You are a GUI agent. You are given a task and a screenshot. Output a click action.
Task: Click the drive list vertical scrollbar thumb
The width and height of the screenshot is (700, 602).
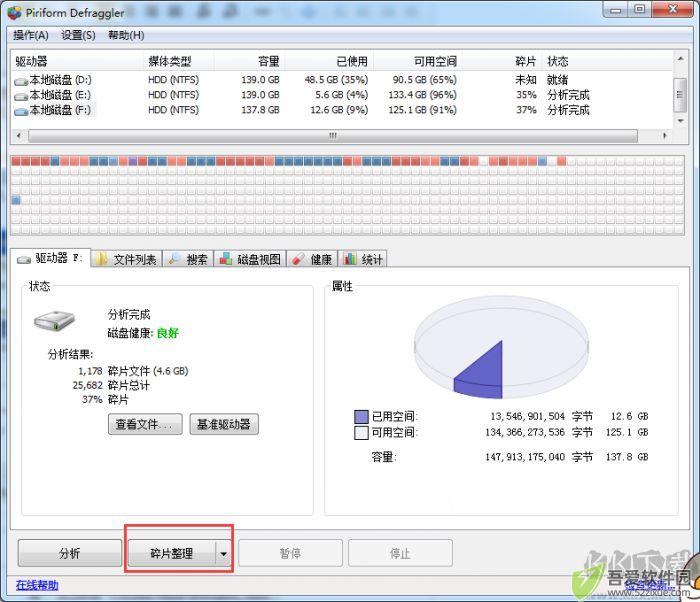[x=680, y=95]
